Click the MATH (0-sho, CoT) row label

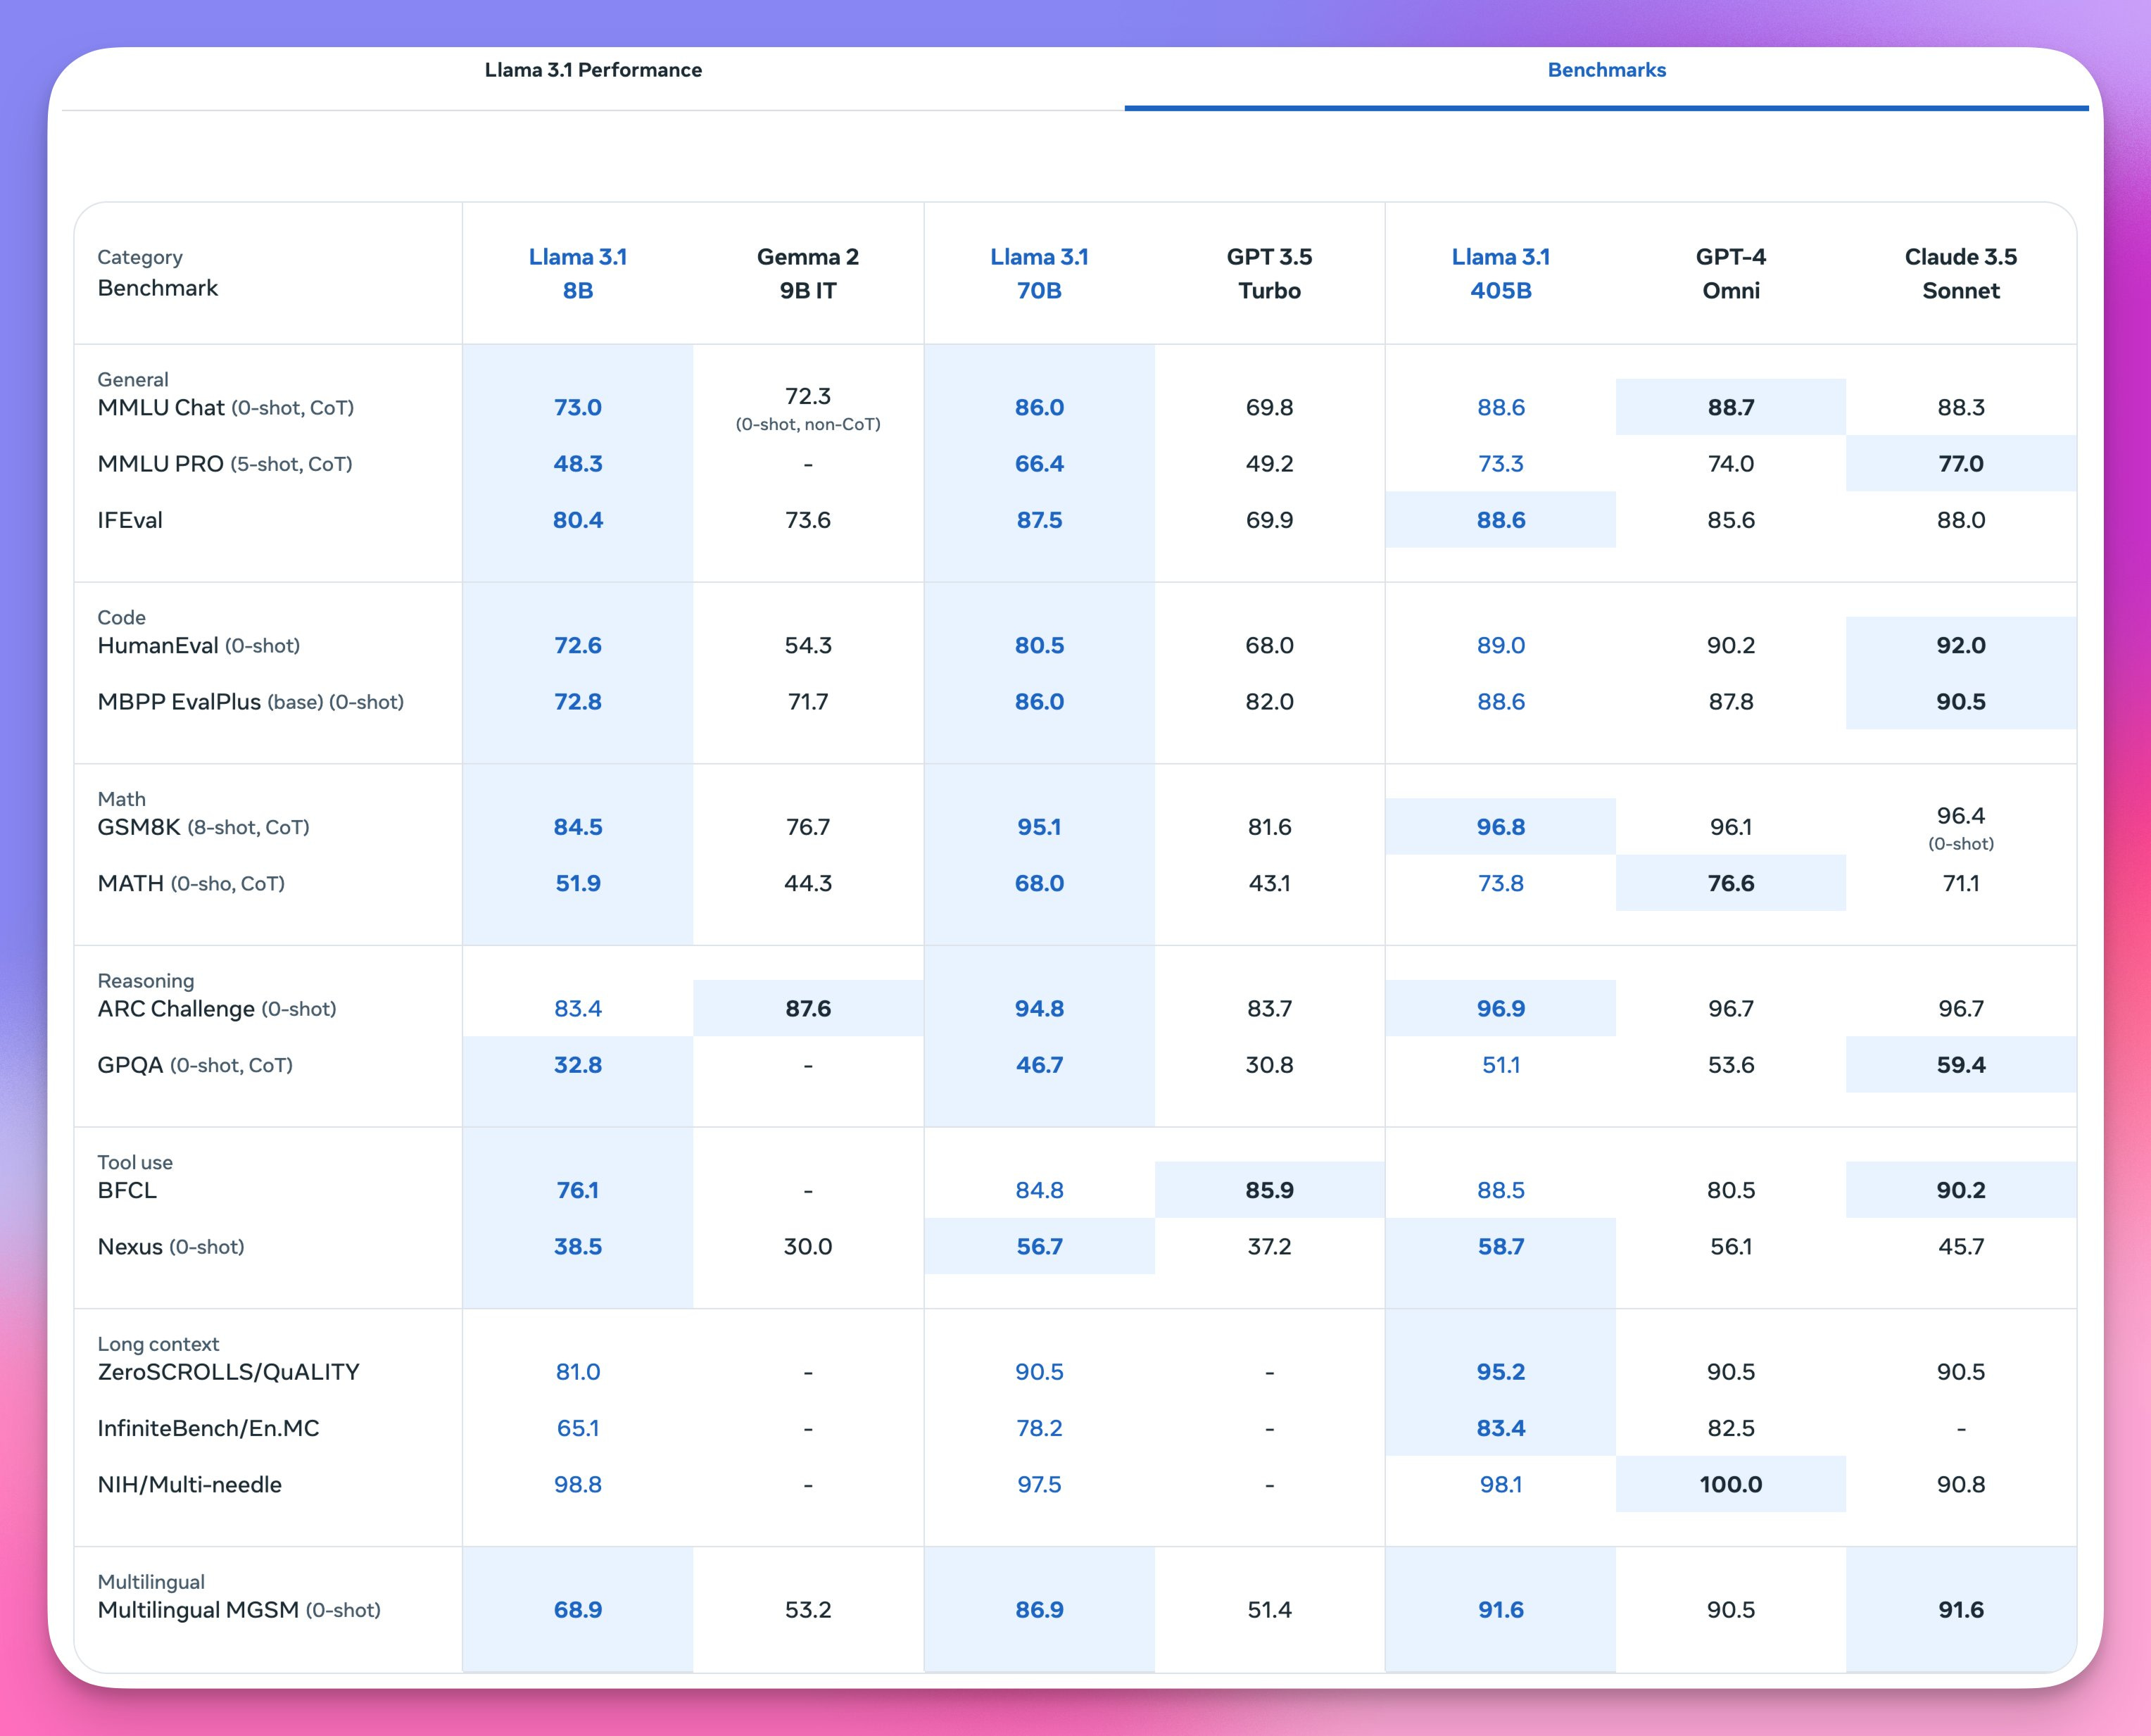[191, 883]
